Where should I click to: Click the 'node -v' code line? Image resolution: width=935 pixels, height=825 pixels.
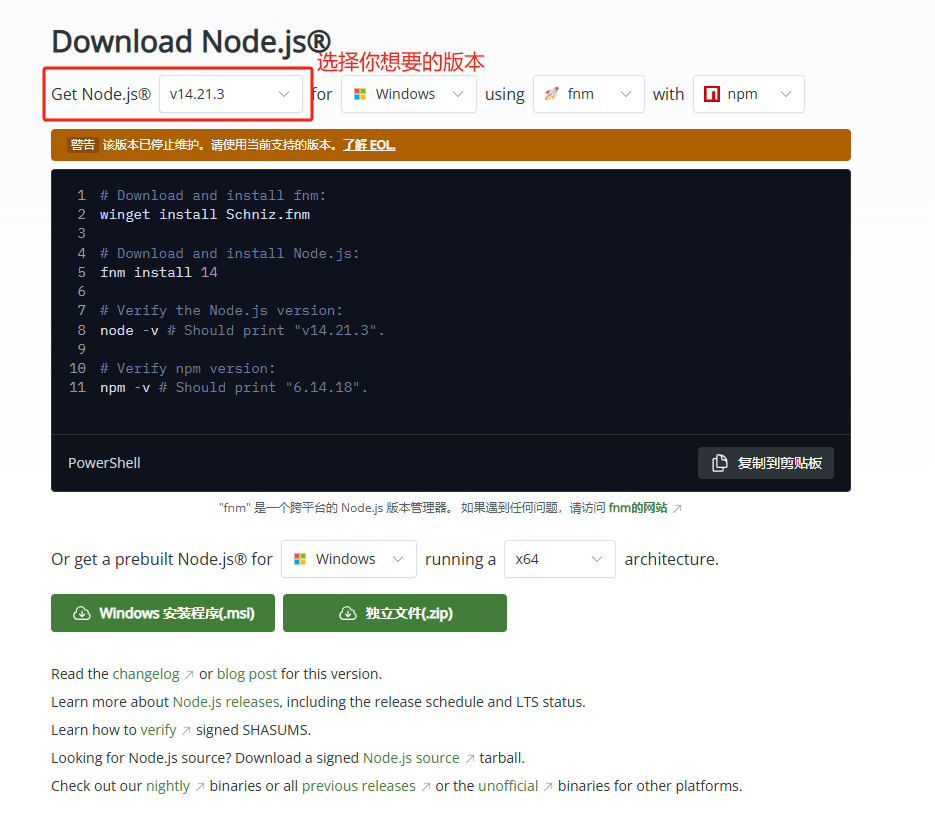pos(242,330)
